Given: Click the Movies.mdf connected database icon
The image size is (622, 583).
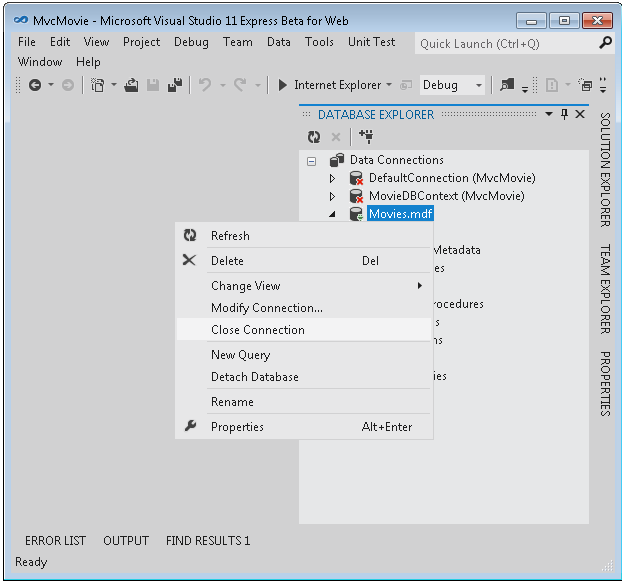Looking at the screenshot, I should point(356,214).
